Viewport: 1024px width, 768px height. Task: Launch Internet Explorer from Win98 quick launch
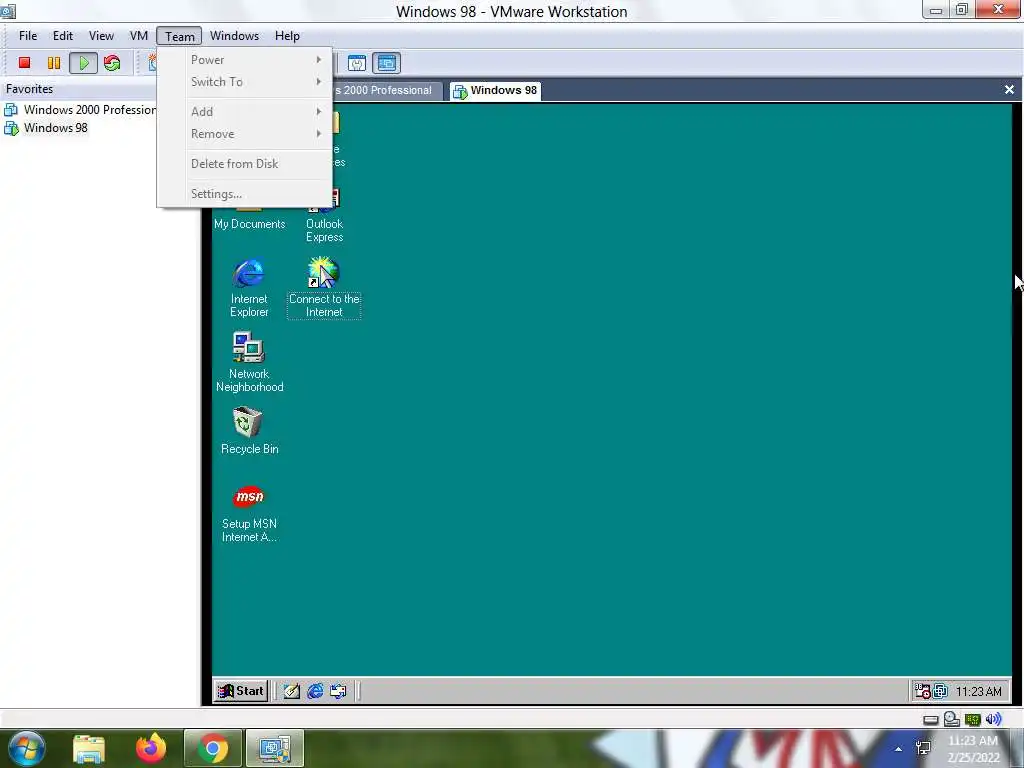[x=315, y=691]
